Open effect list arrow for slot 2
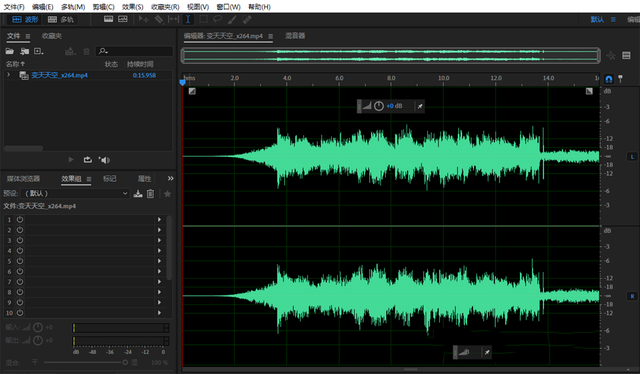 point(160,230)
